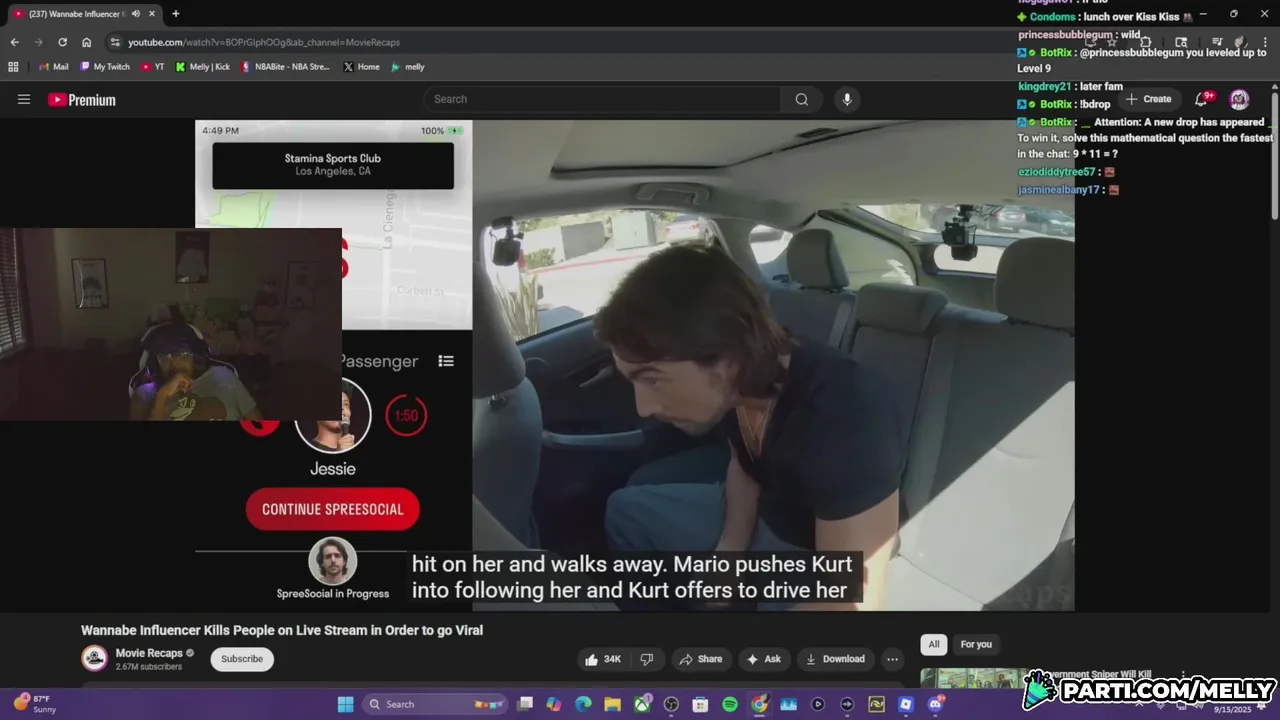View site information icon in address bar
The image size is (1280, 720).
[x=115, y=42]
